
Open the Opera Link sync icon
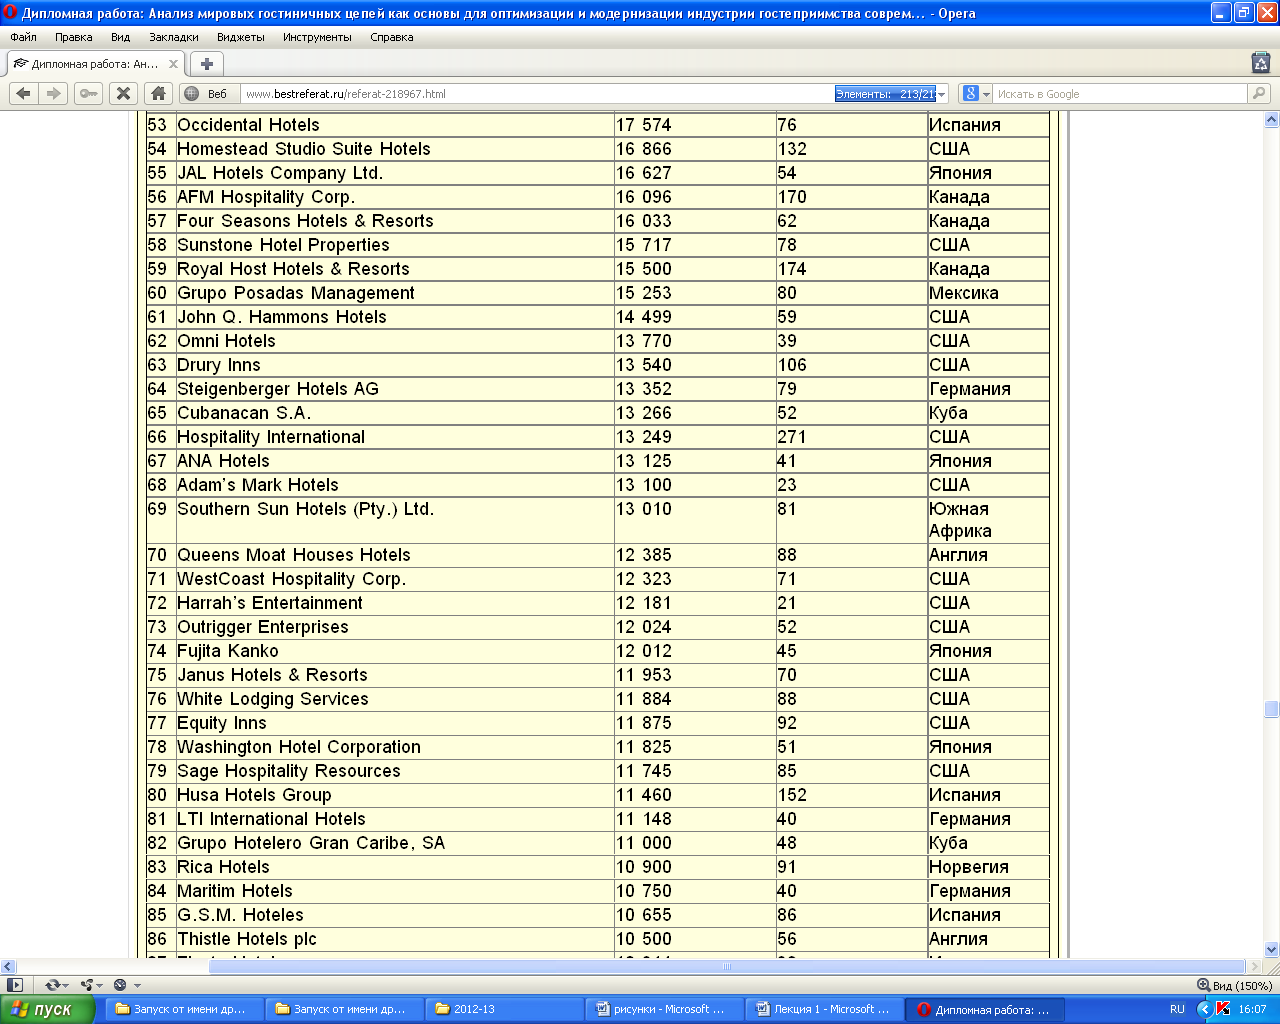pos(55,985)
